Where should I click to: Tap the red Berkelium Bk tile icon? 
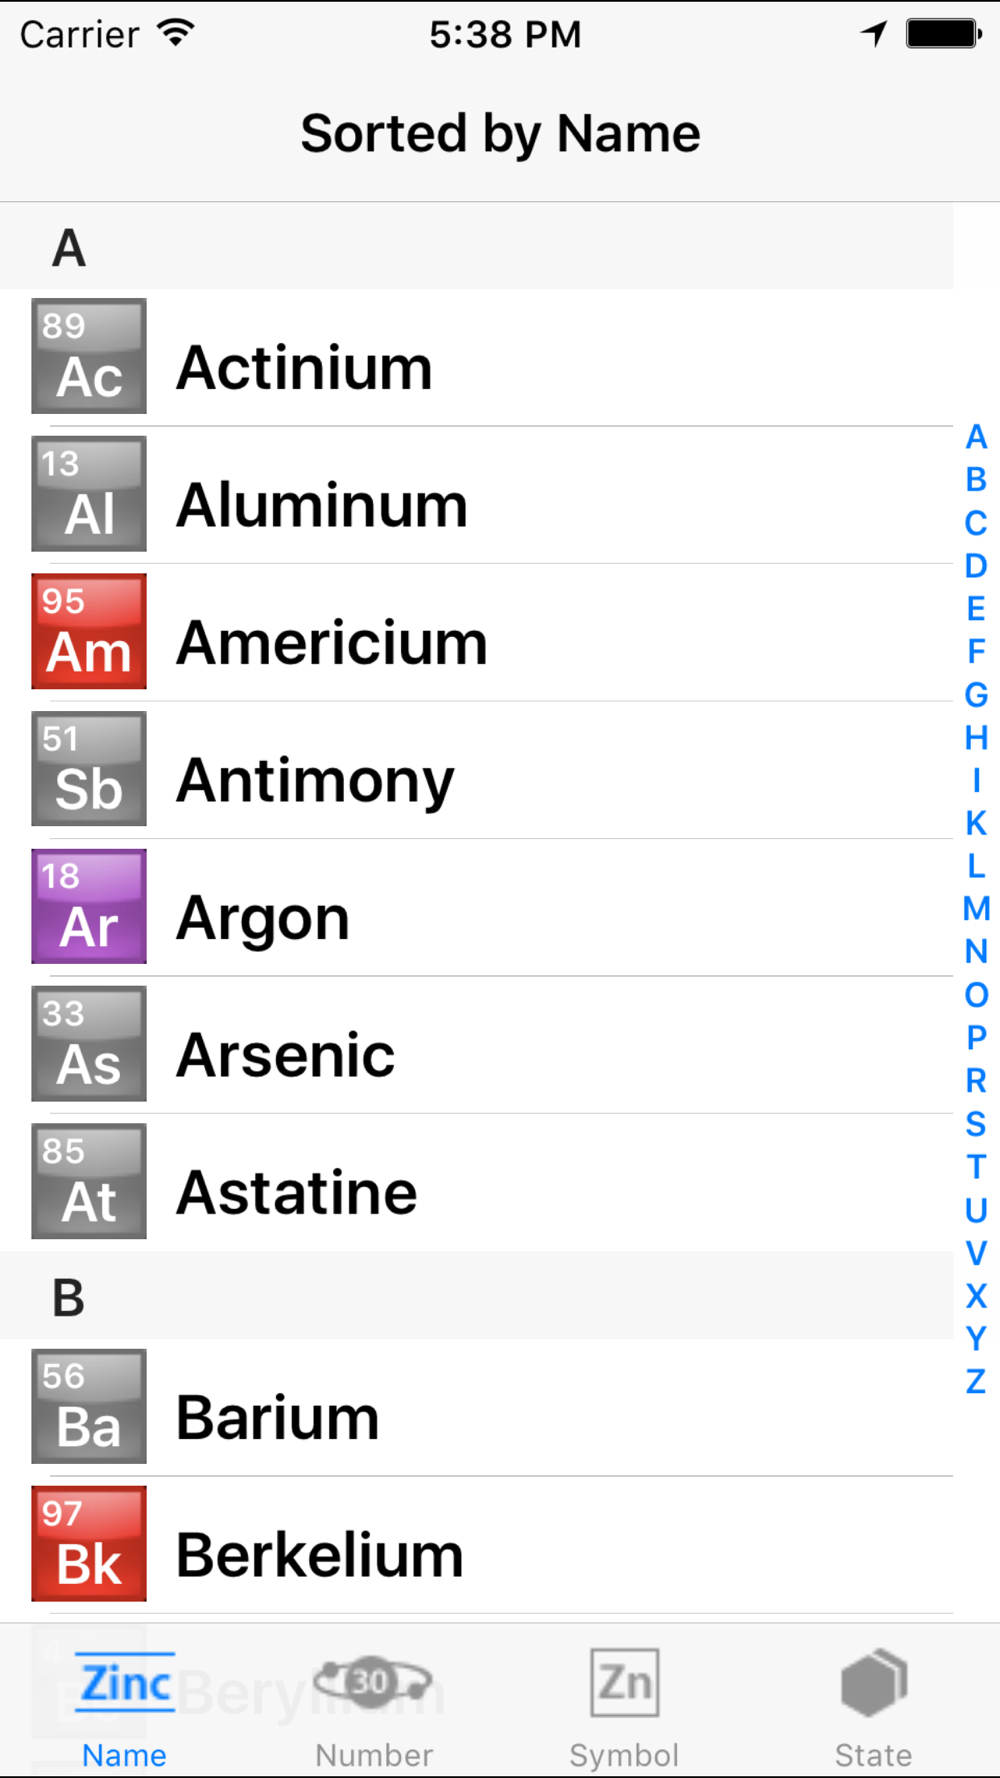click(x=89, y=1544)
